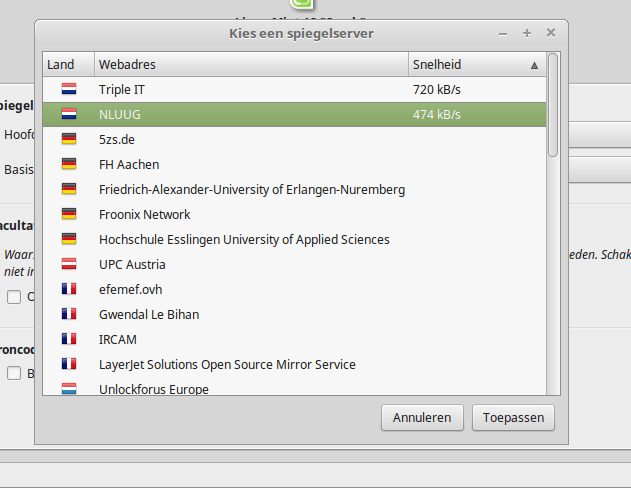
Task: Select the 5zs.de mirror
Action: point(294,139)
